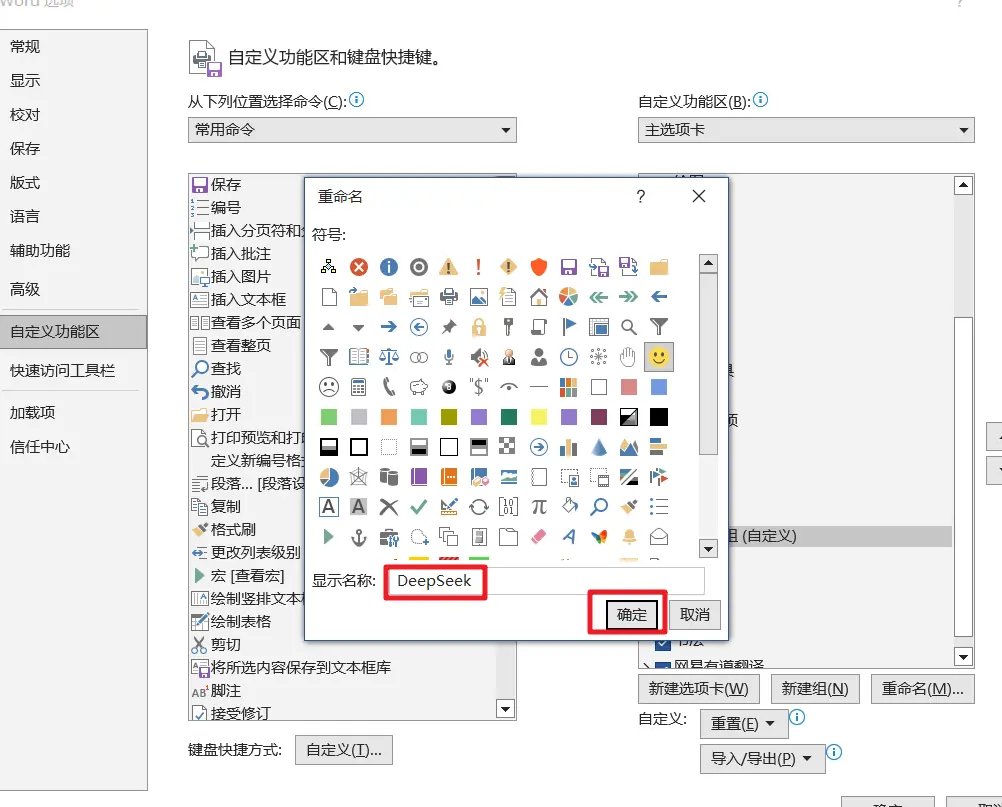Image resolution: width=1002 pixels, height=807 pixels.
Task: Open the 信任中心 options category
Action: click(x=40, y=447)
